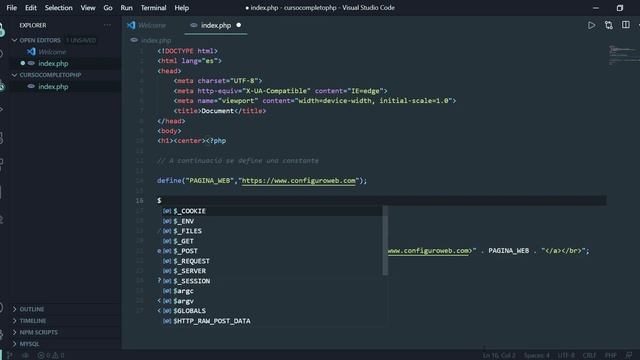Switch to the Welcome tab
The width and height of the screenshot is (640, 360).
[152, 25]
